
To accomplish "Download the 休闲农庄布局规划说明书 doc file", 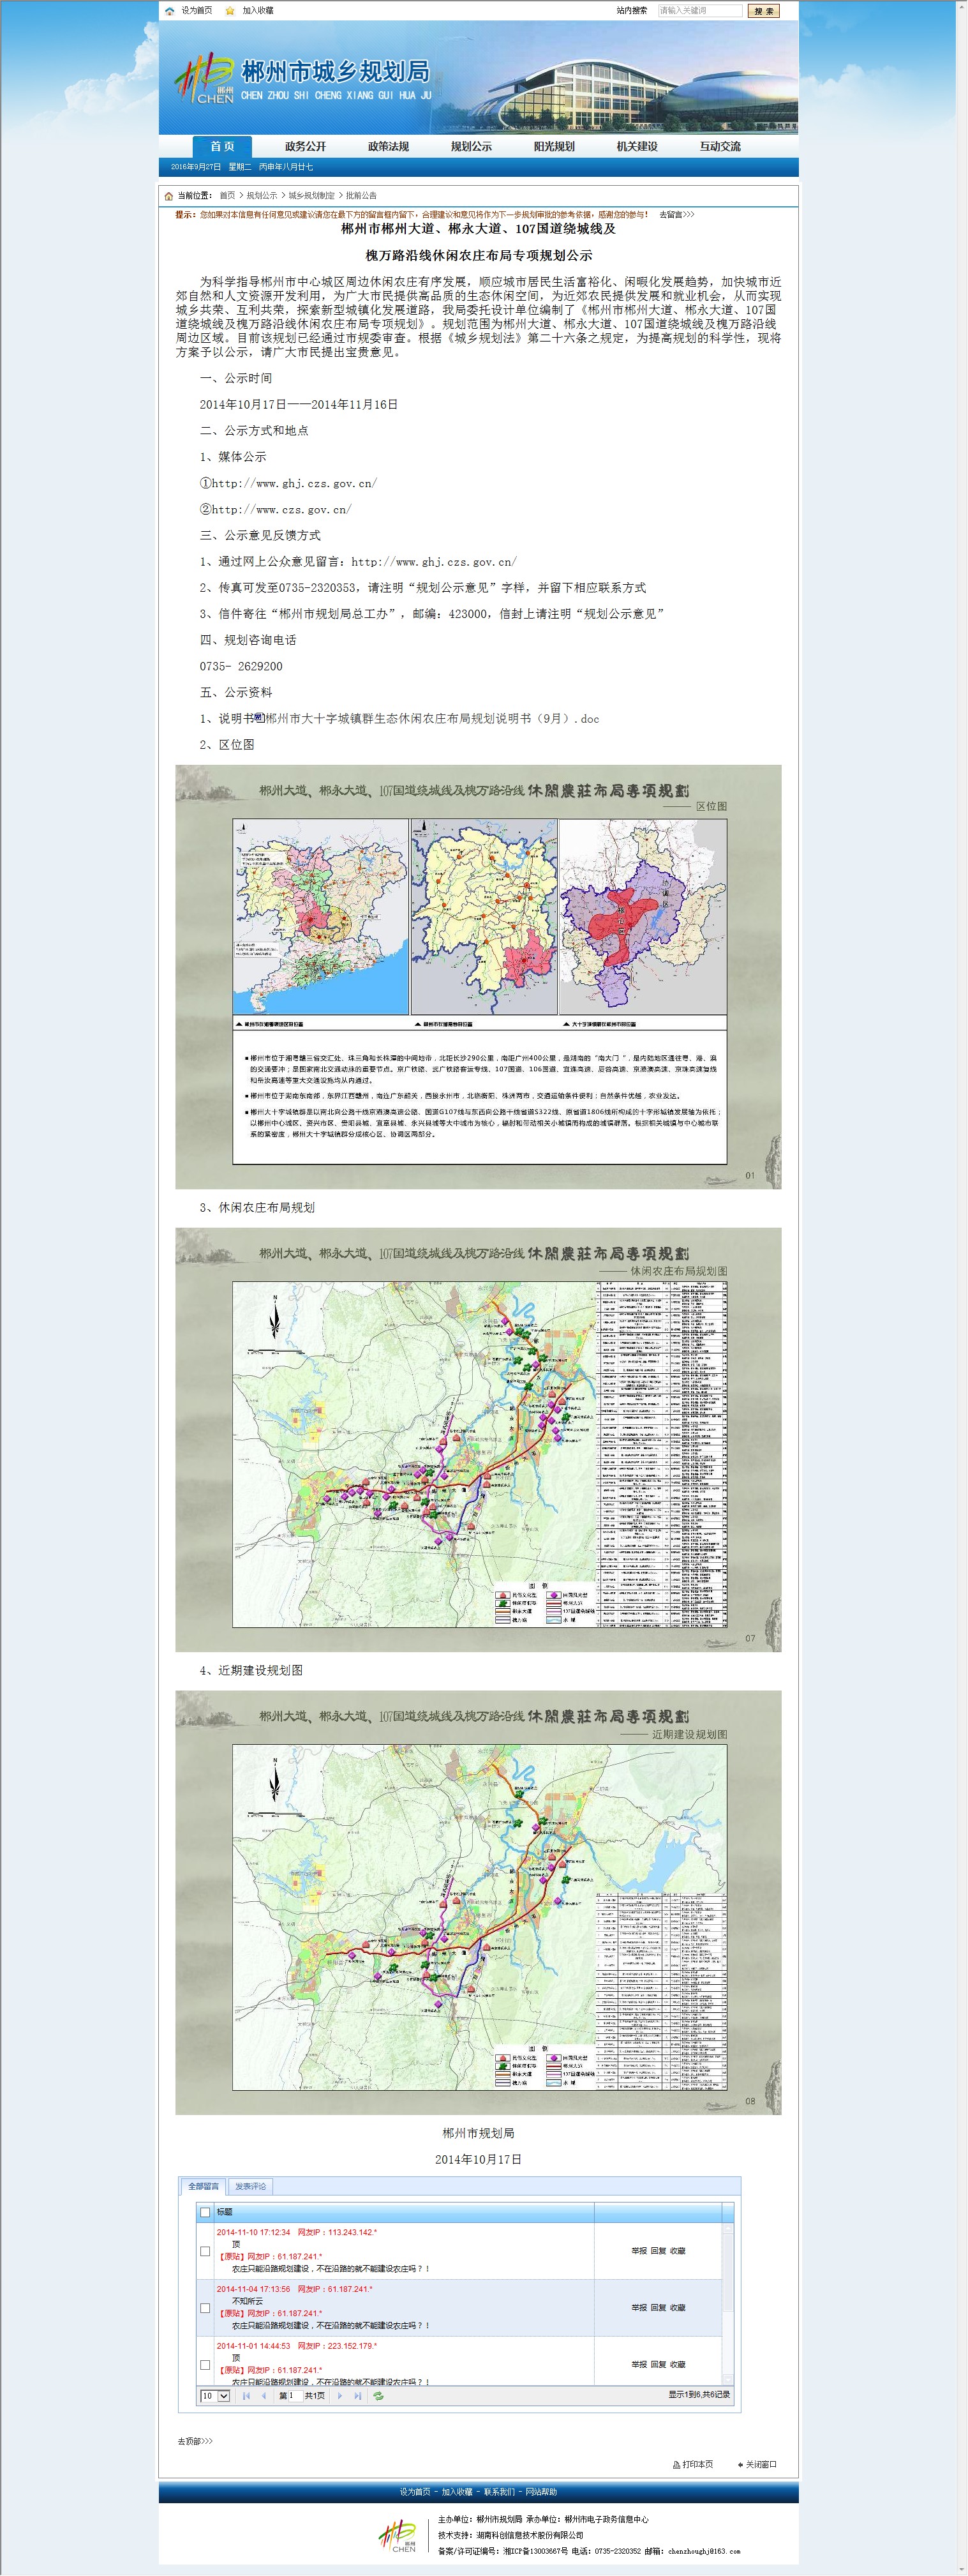I will pos(433,718).
